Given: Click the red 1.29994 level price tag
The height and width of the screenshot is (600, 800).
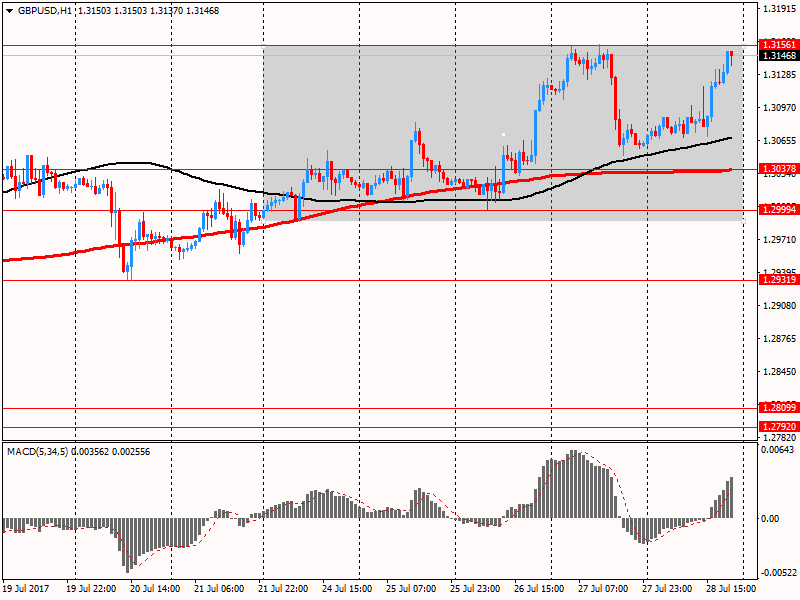Looking at the screenshot, I should pos(779,210).
